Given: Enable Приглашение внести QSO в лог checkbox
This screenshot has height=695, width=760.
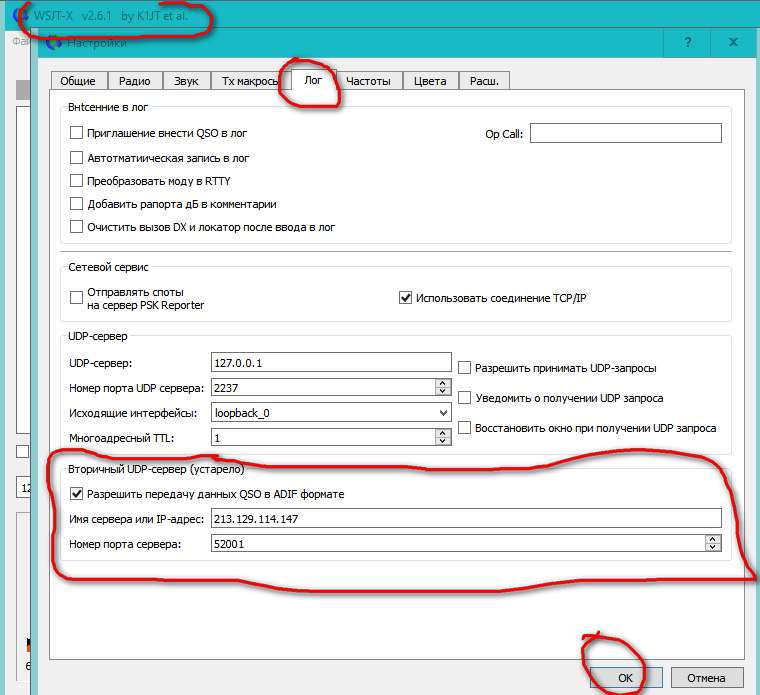Looking at the screenshot, I should (x=77, y=132).
